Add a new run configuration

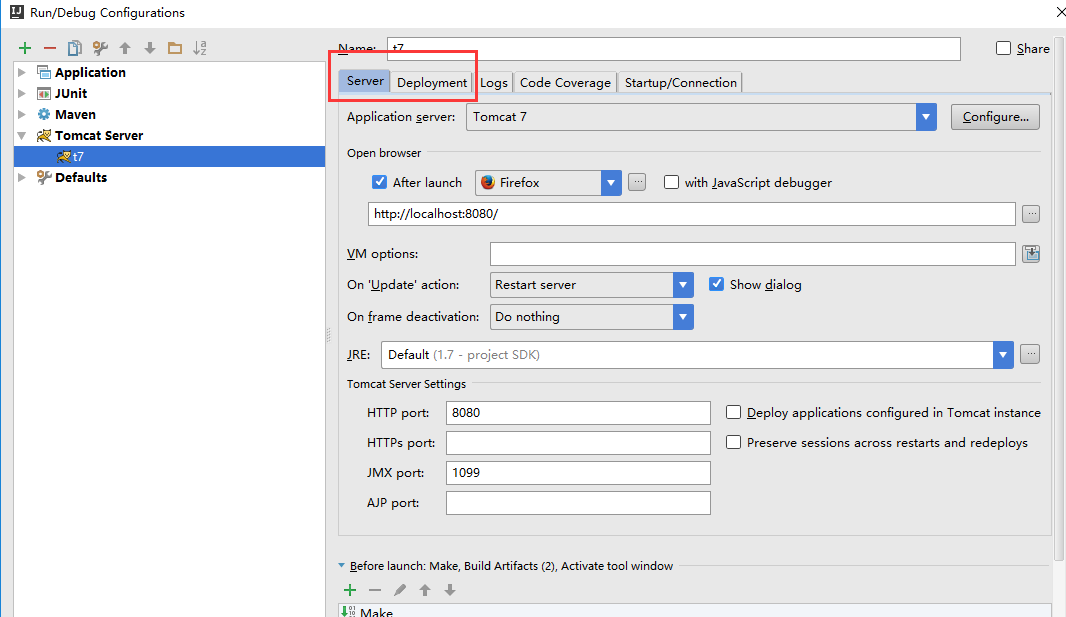[25, 48]
